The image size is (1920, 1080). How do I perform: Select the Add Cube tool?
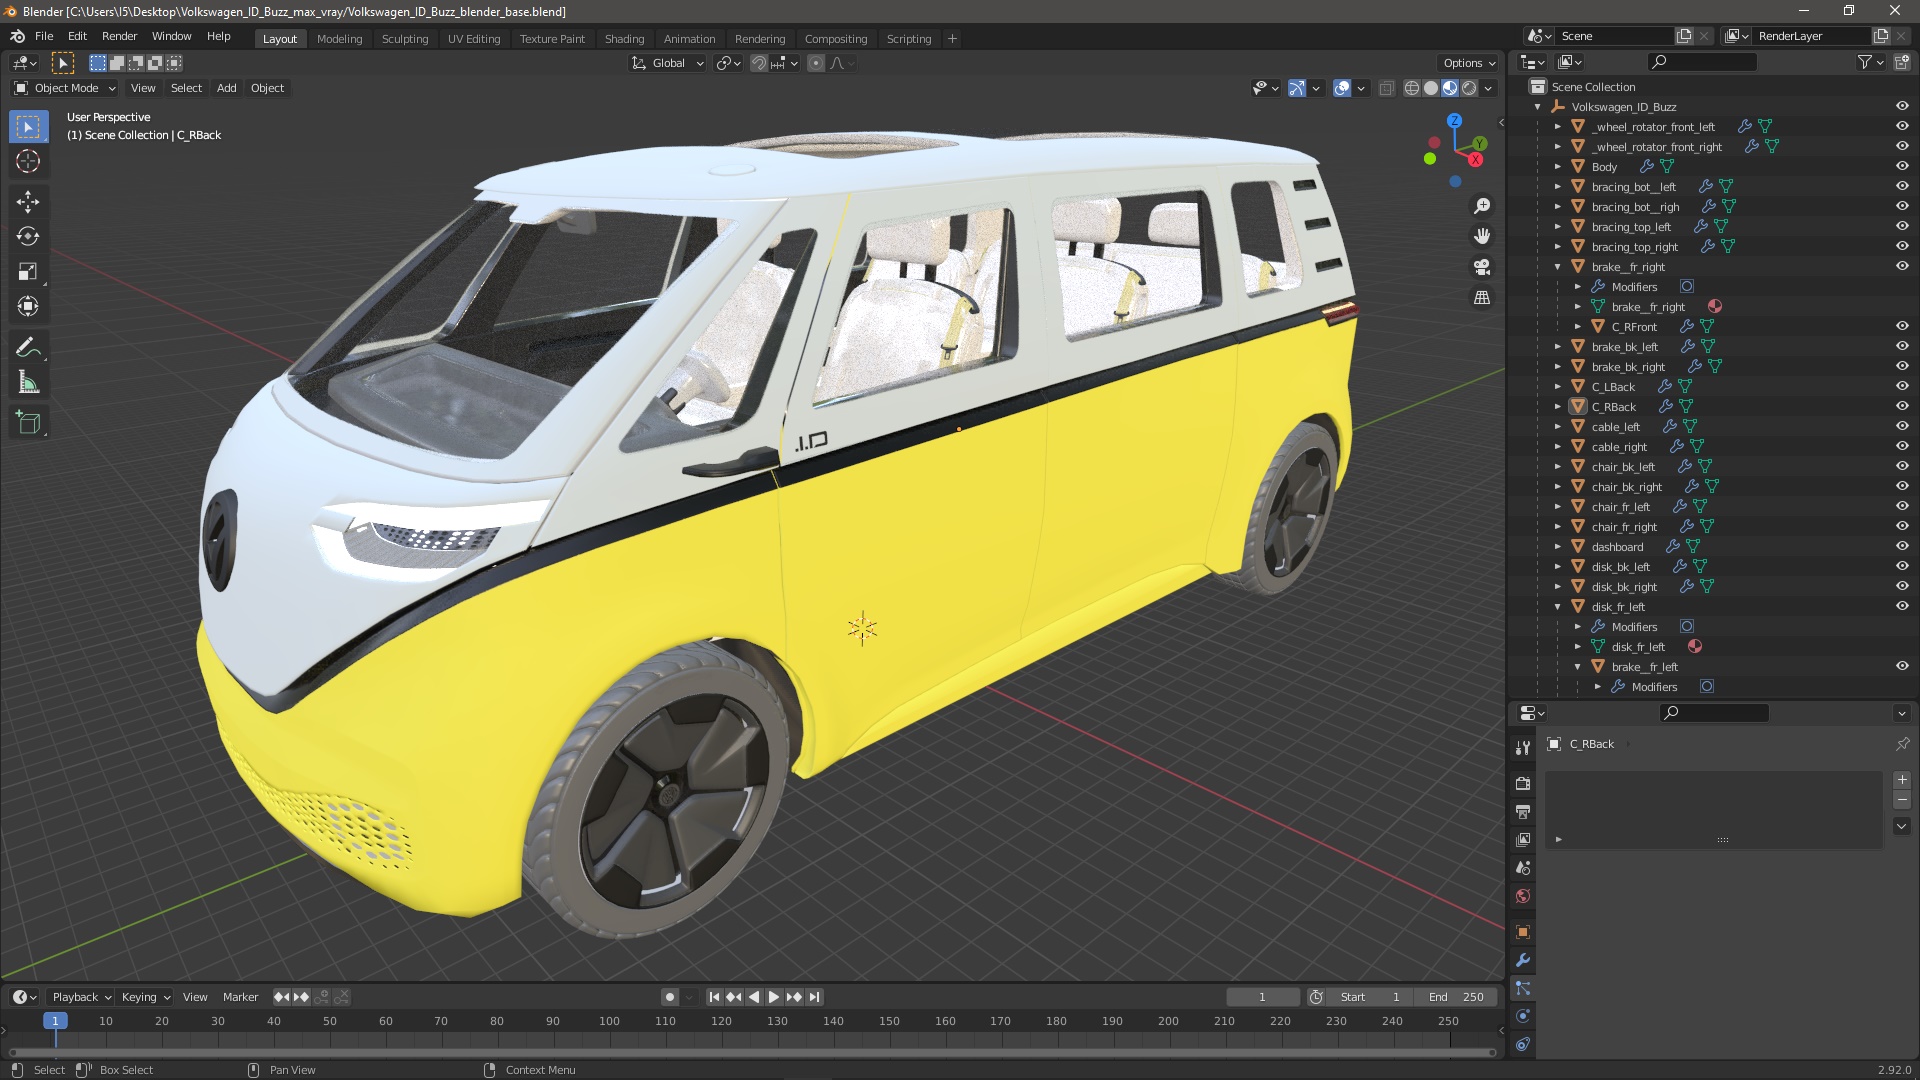(x=28, y=423)
